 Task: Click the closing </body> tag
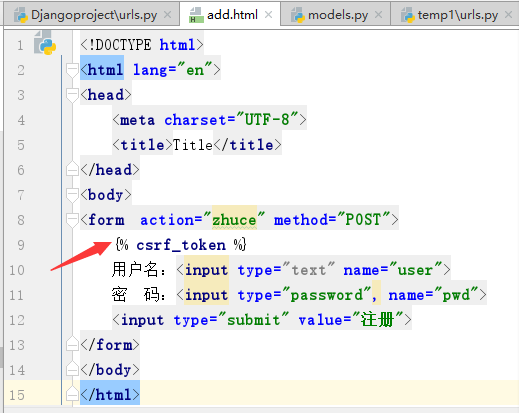click(x=110, y=370)
